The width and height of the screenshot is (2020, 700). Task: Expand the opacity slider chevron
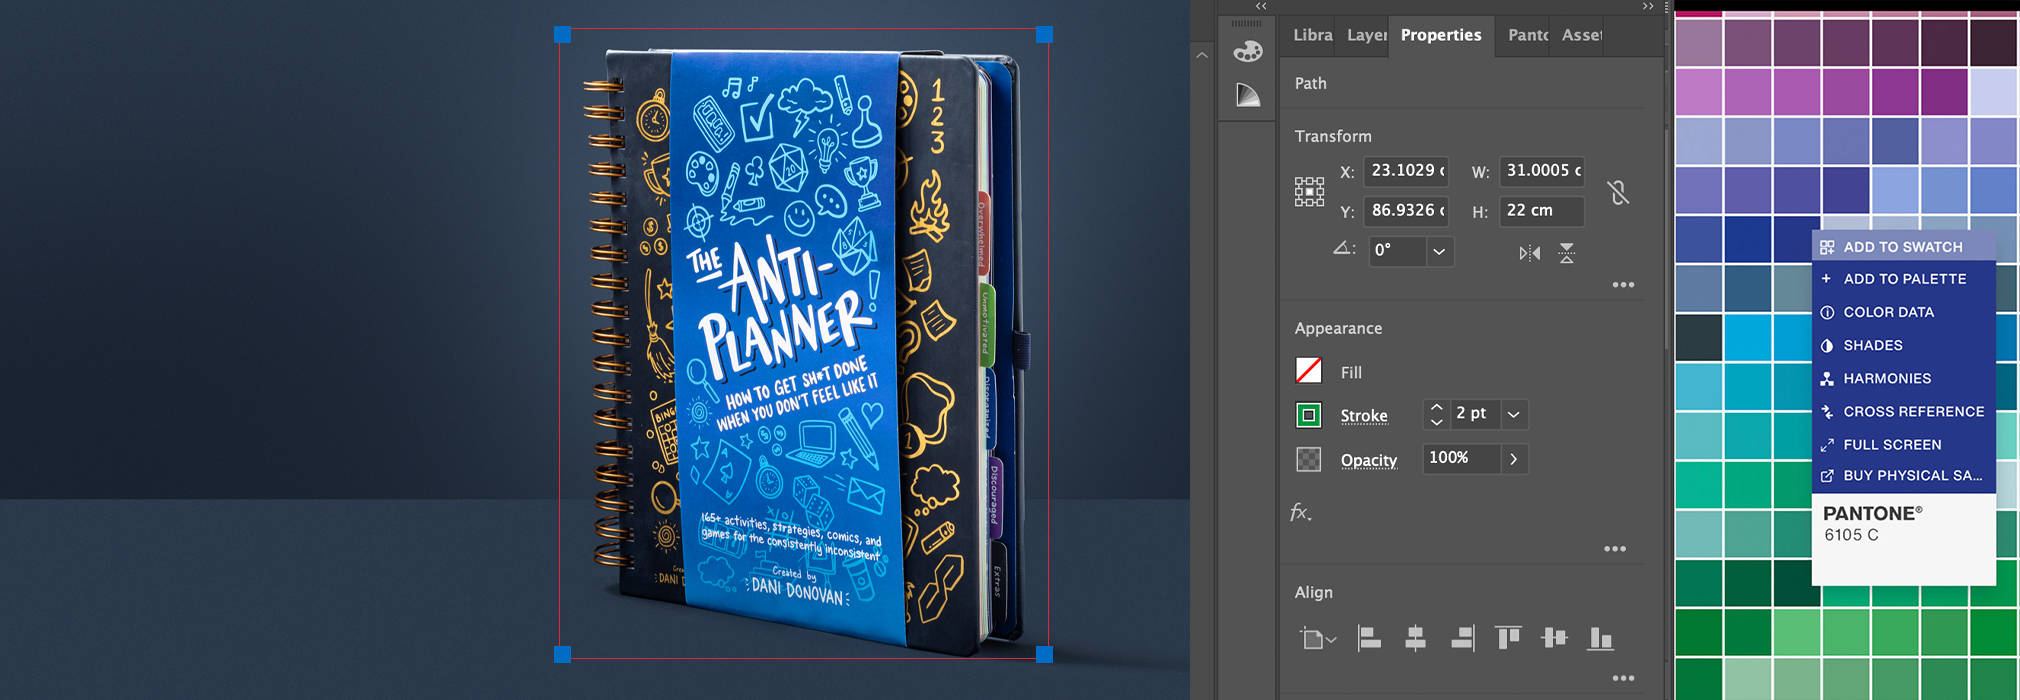[1514, 459]
